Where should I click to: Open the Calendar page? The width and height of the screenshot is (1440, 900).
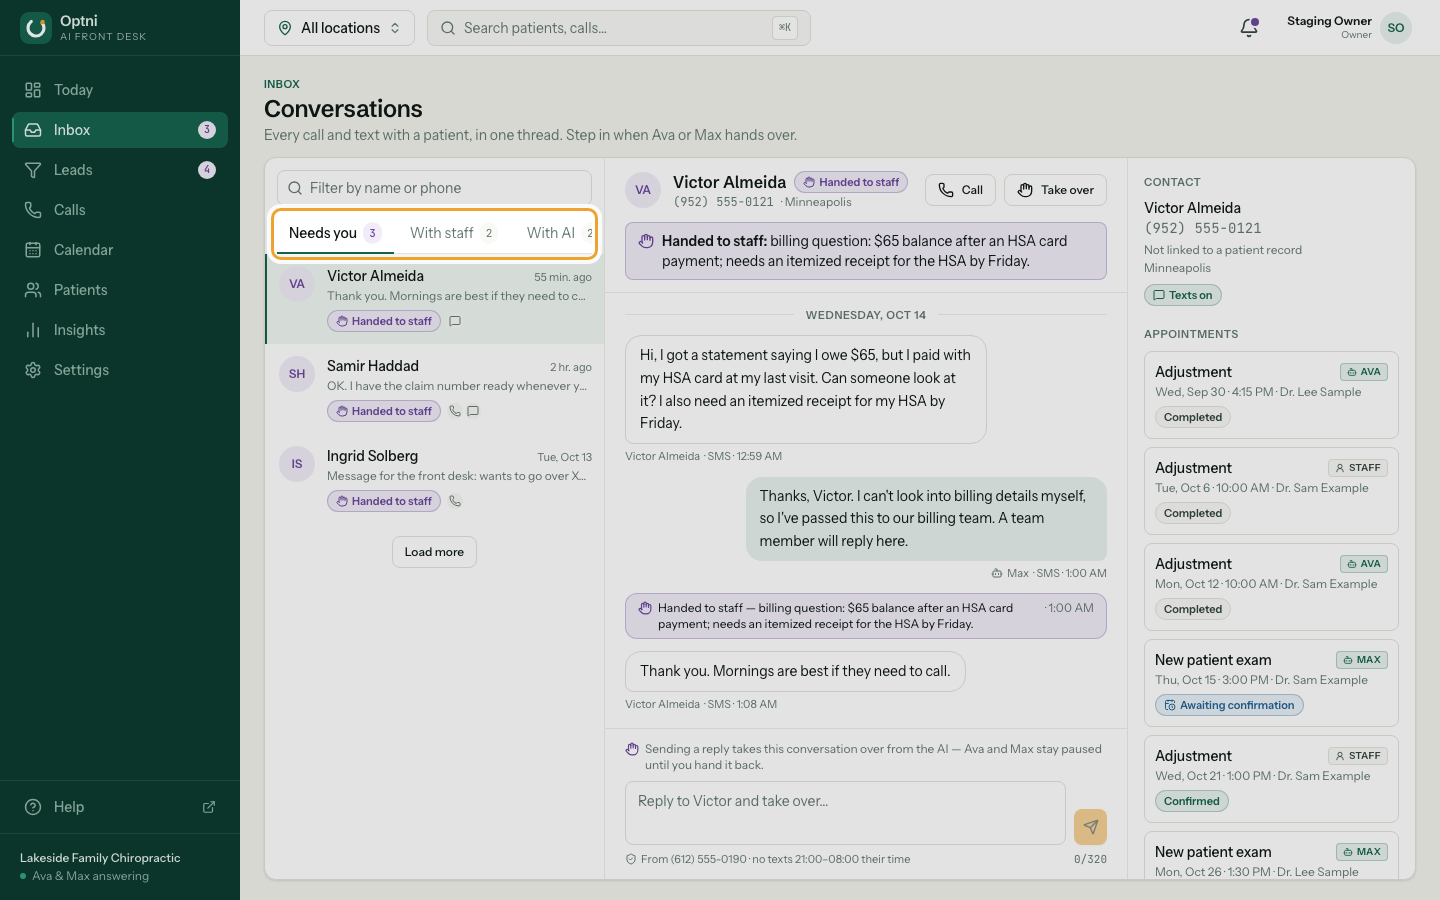point(120,250)
